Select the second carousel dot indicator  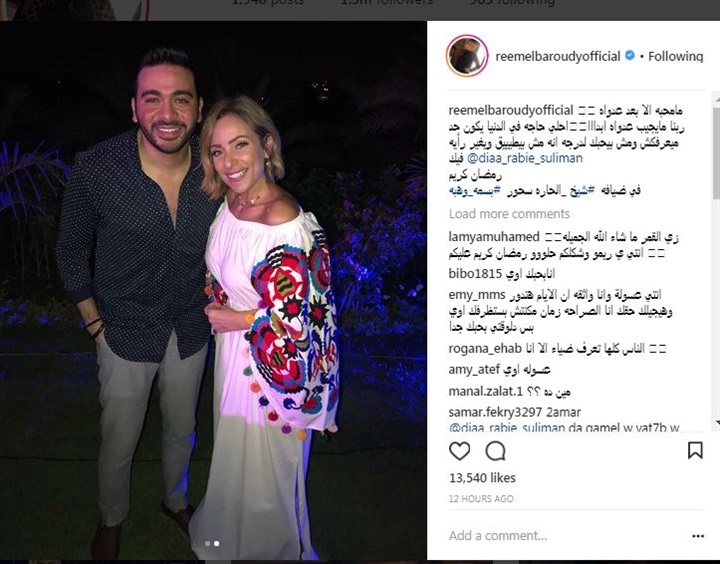tap(217, 543)
